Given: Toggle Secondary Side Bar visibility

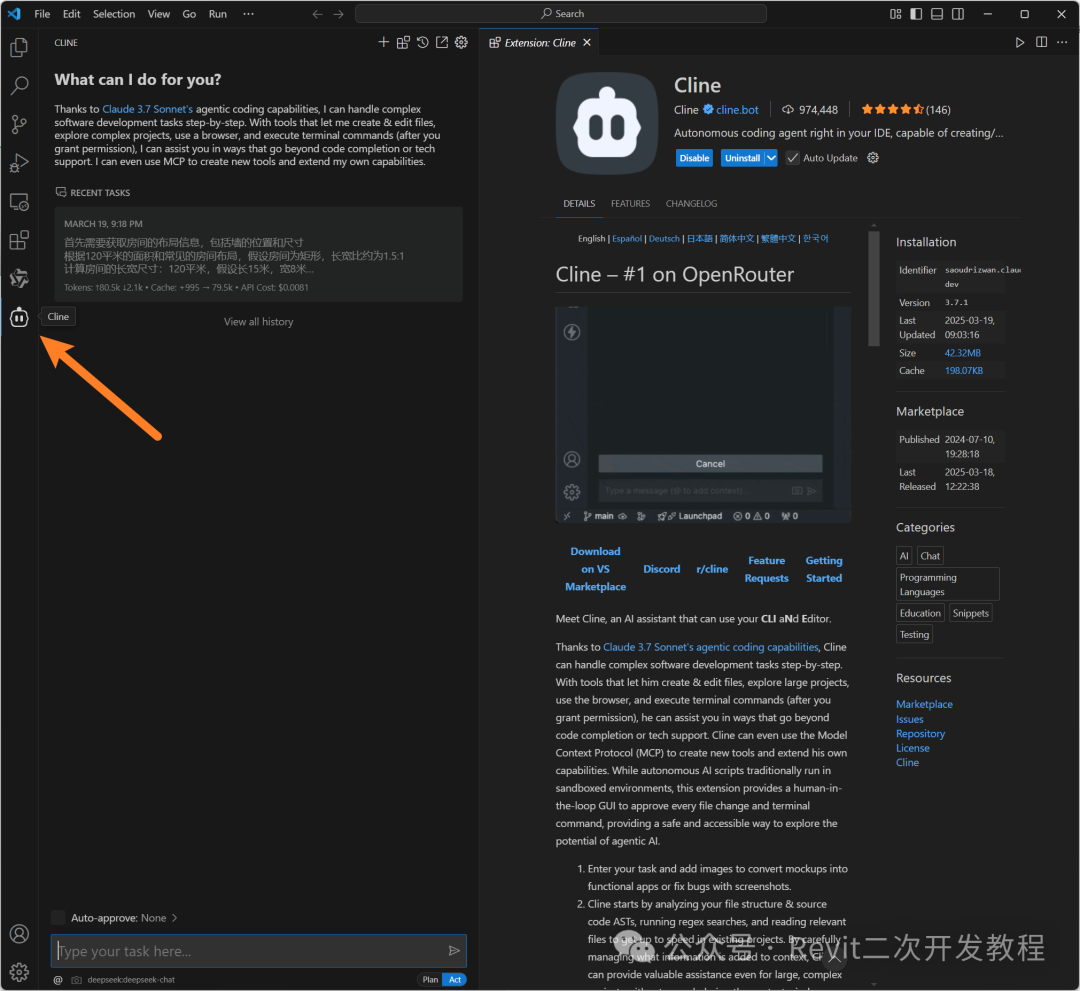Looking at the screenshot, I should click(958, 14).
